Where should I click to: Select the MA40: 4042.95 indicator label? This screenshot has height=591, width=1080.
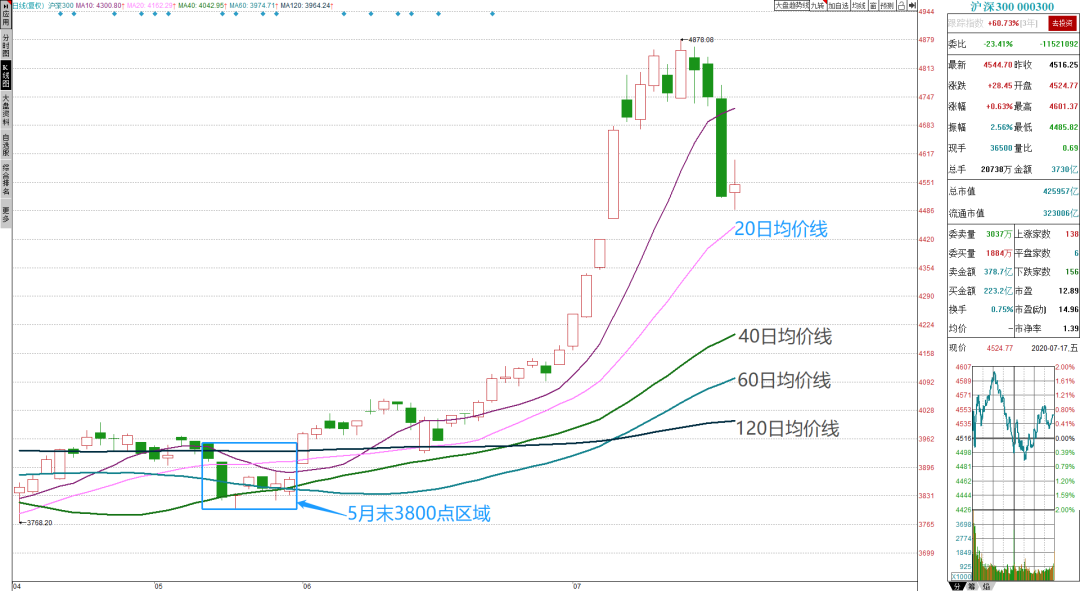(x=202, y=6)
